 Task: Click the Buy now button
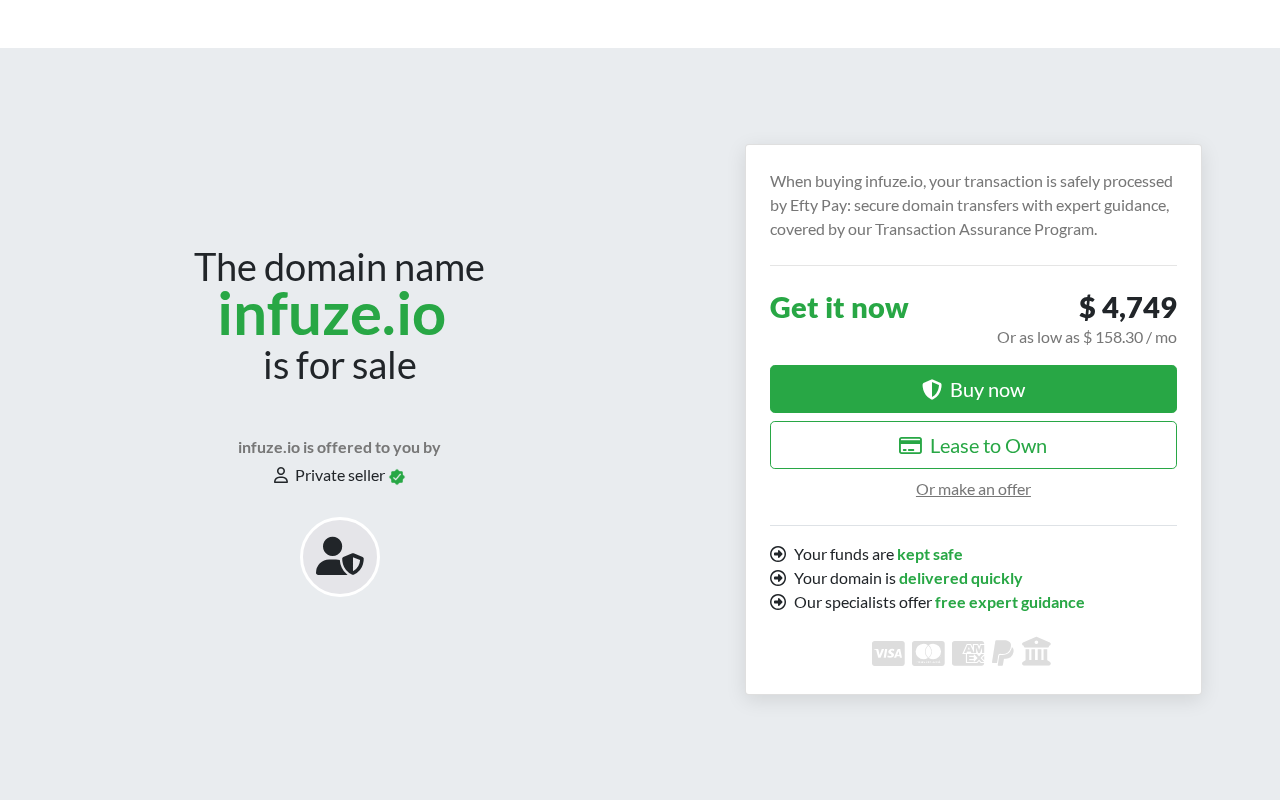[x=973, y=389]
